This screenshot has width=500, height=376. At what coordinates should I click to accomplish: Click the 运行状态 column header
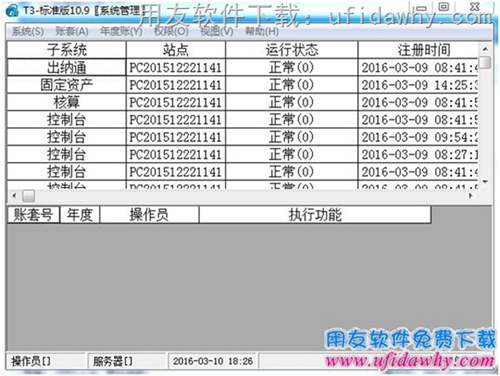click(292, 50)
